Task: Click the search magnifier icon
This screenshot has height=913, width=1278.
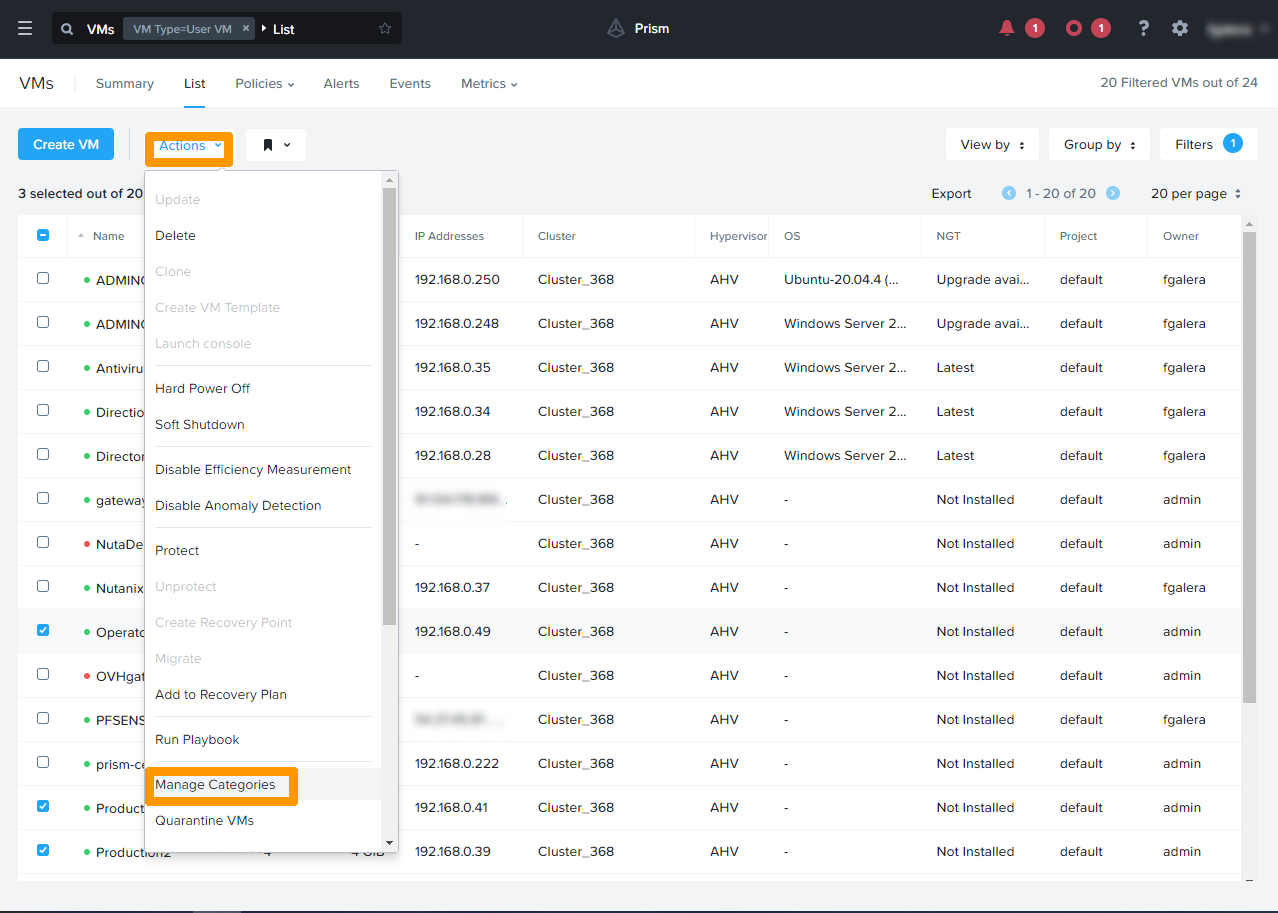Action: (65, 28)
